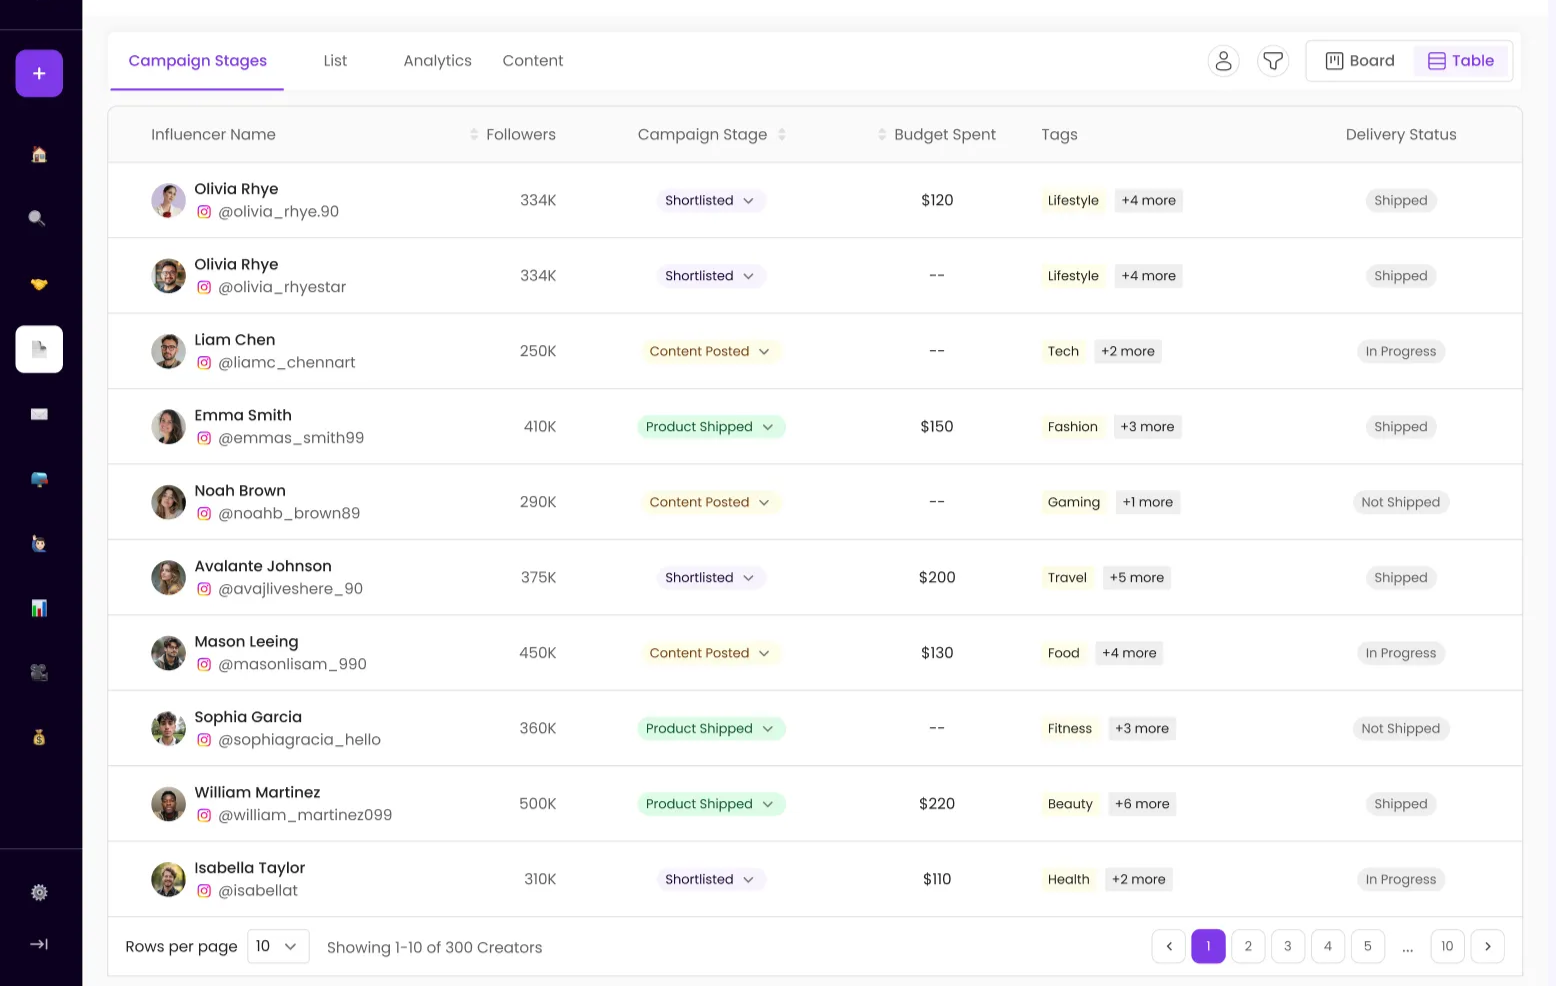Open the Rows per page dropdown
Viewport: 1556px width, 986px height.
point(278,946)
